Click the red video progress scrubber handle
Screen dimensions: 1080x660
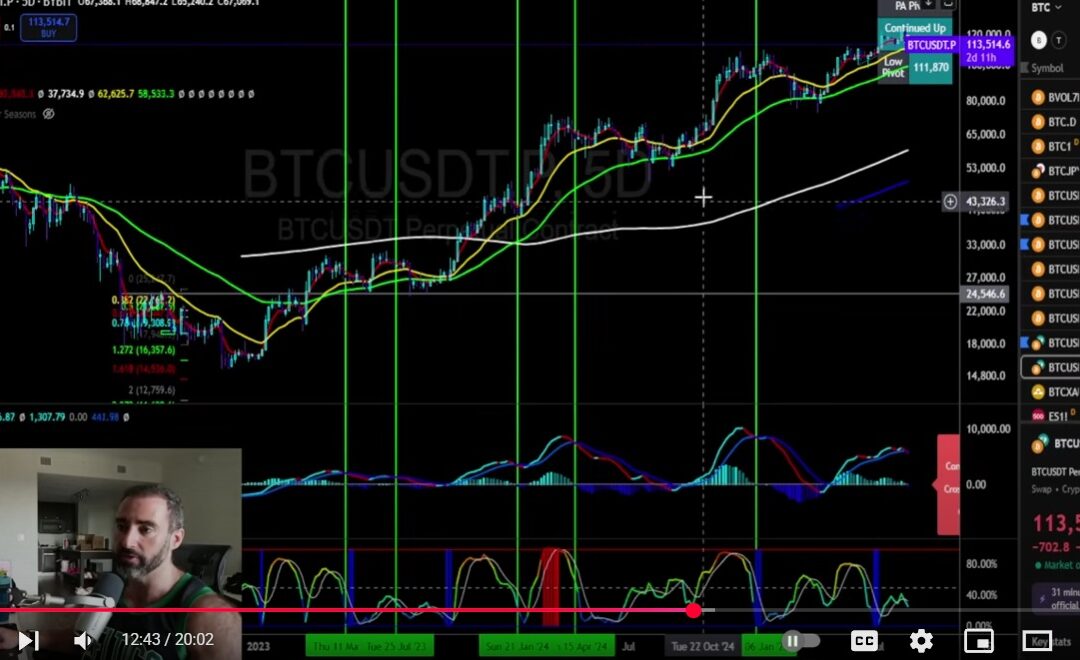pos(694,610)
